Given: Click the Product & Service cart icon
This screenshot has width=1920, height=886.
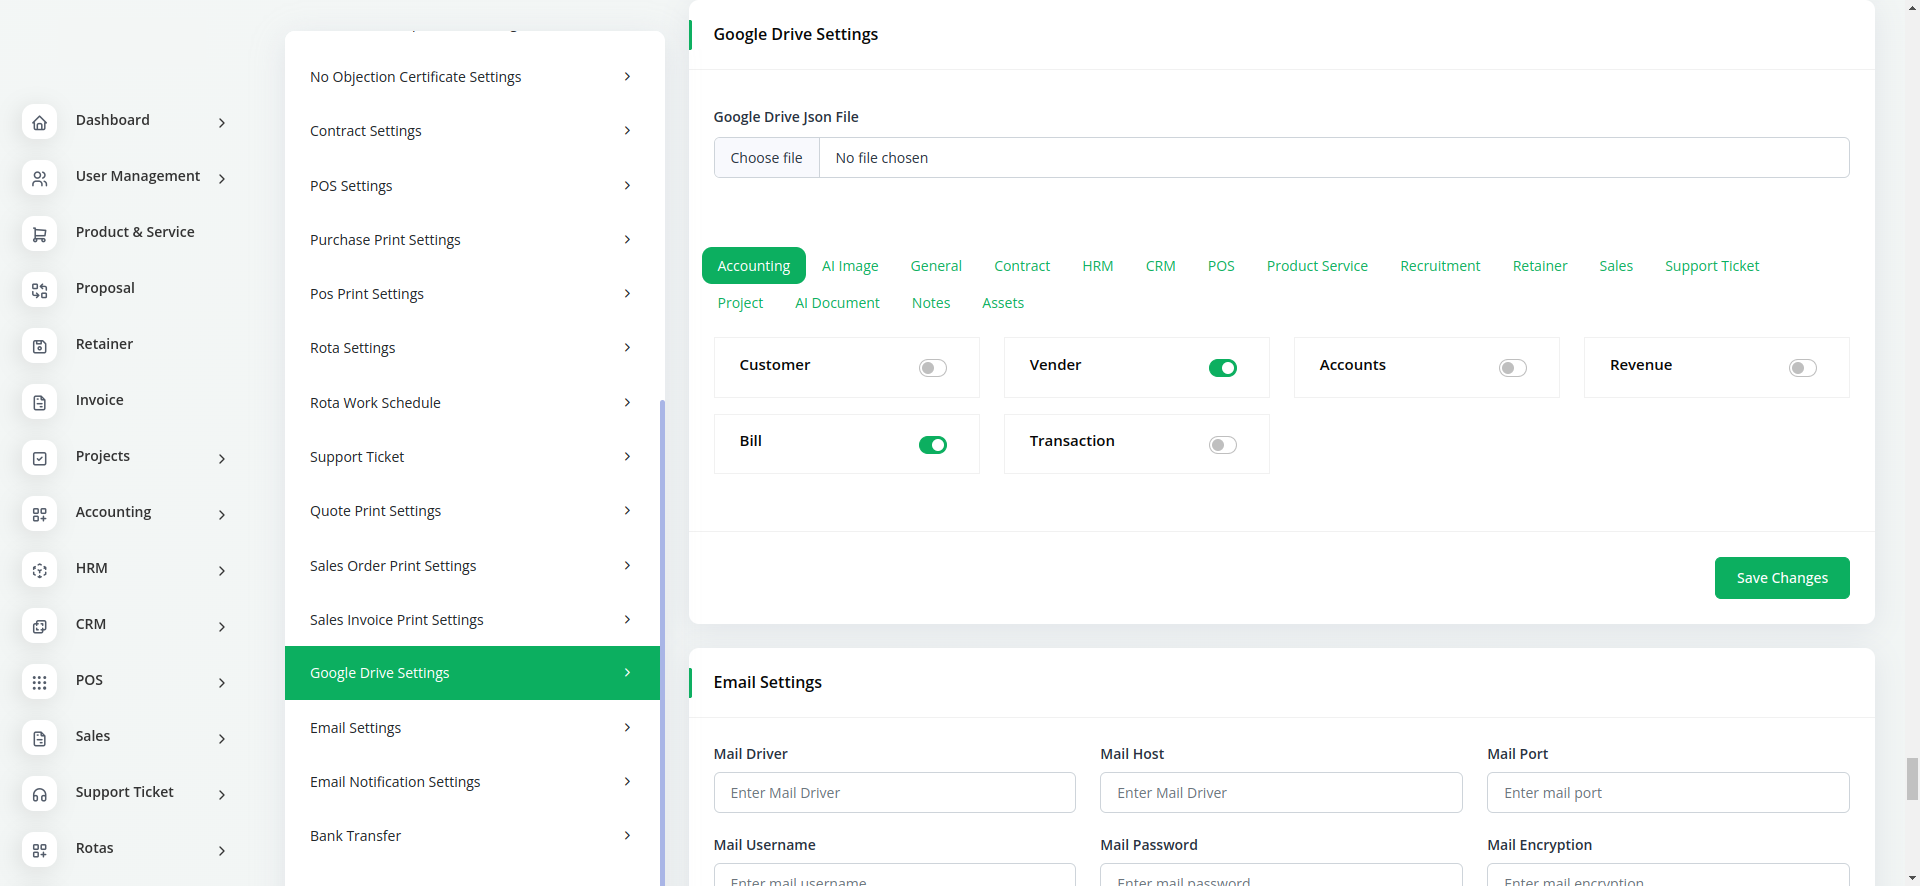Looking at the screenshot, I should [x=39, y=235].
